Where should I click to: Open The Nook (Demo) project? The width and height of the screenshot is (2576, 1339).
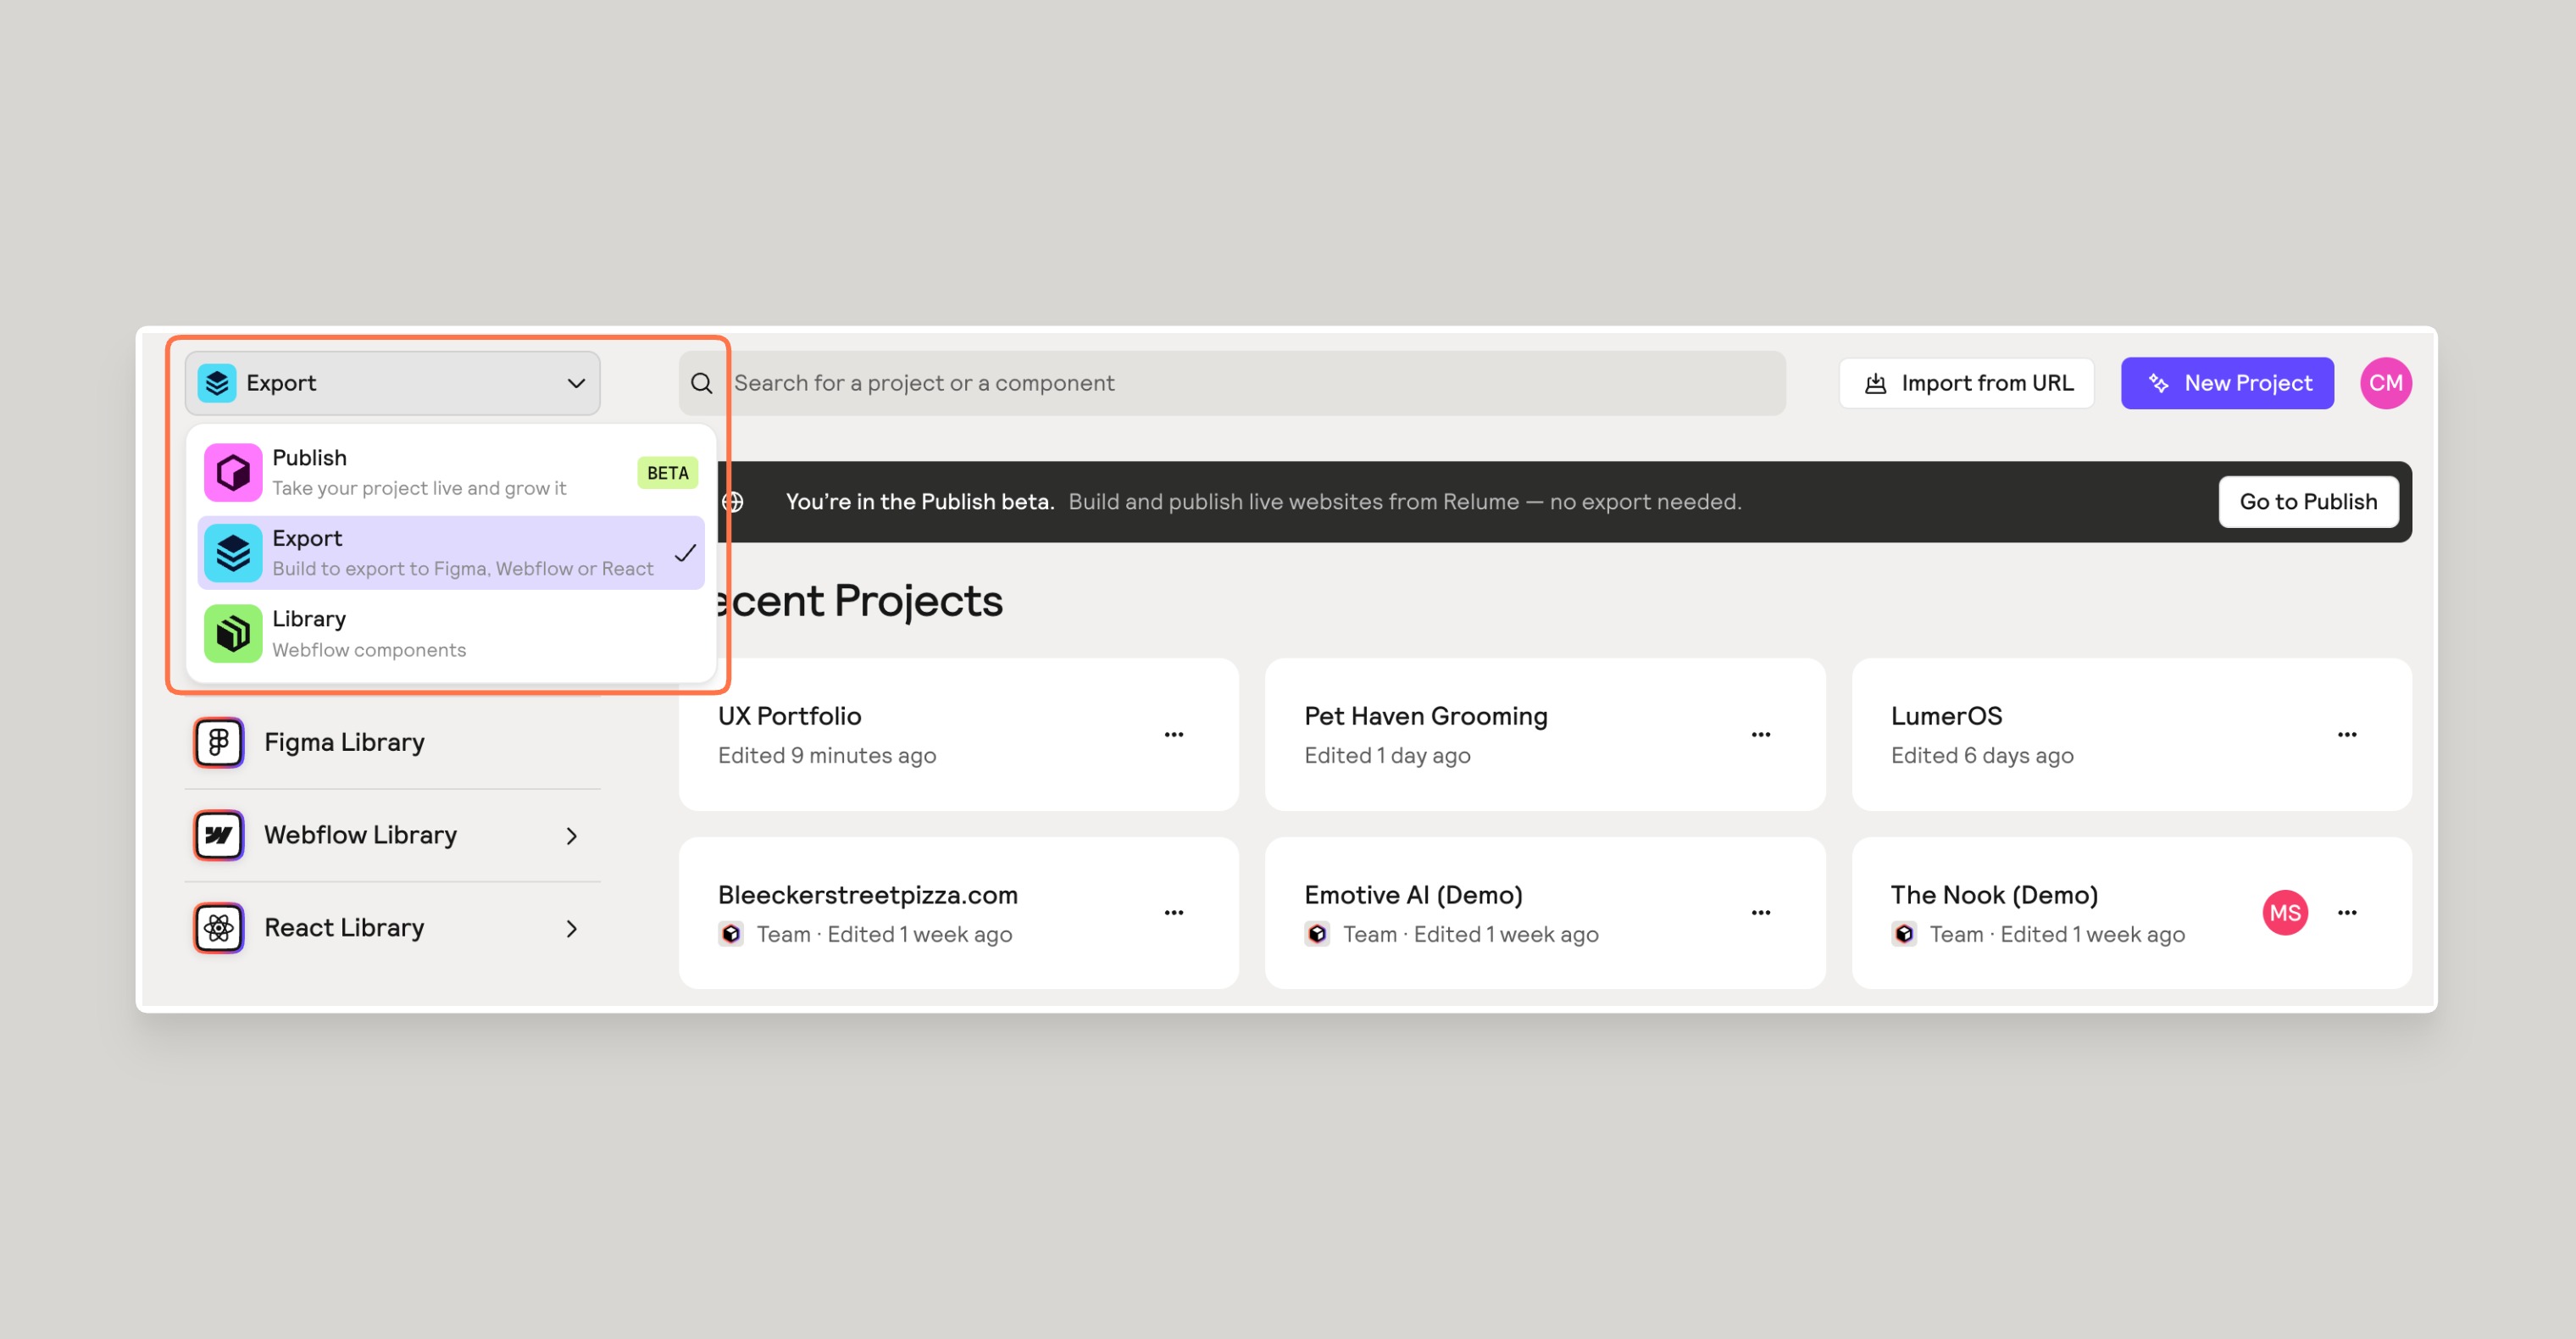click(x=2132, y=913)
